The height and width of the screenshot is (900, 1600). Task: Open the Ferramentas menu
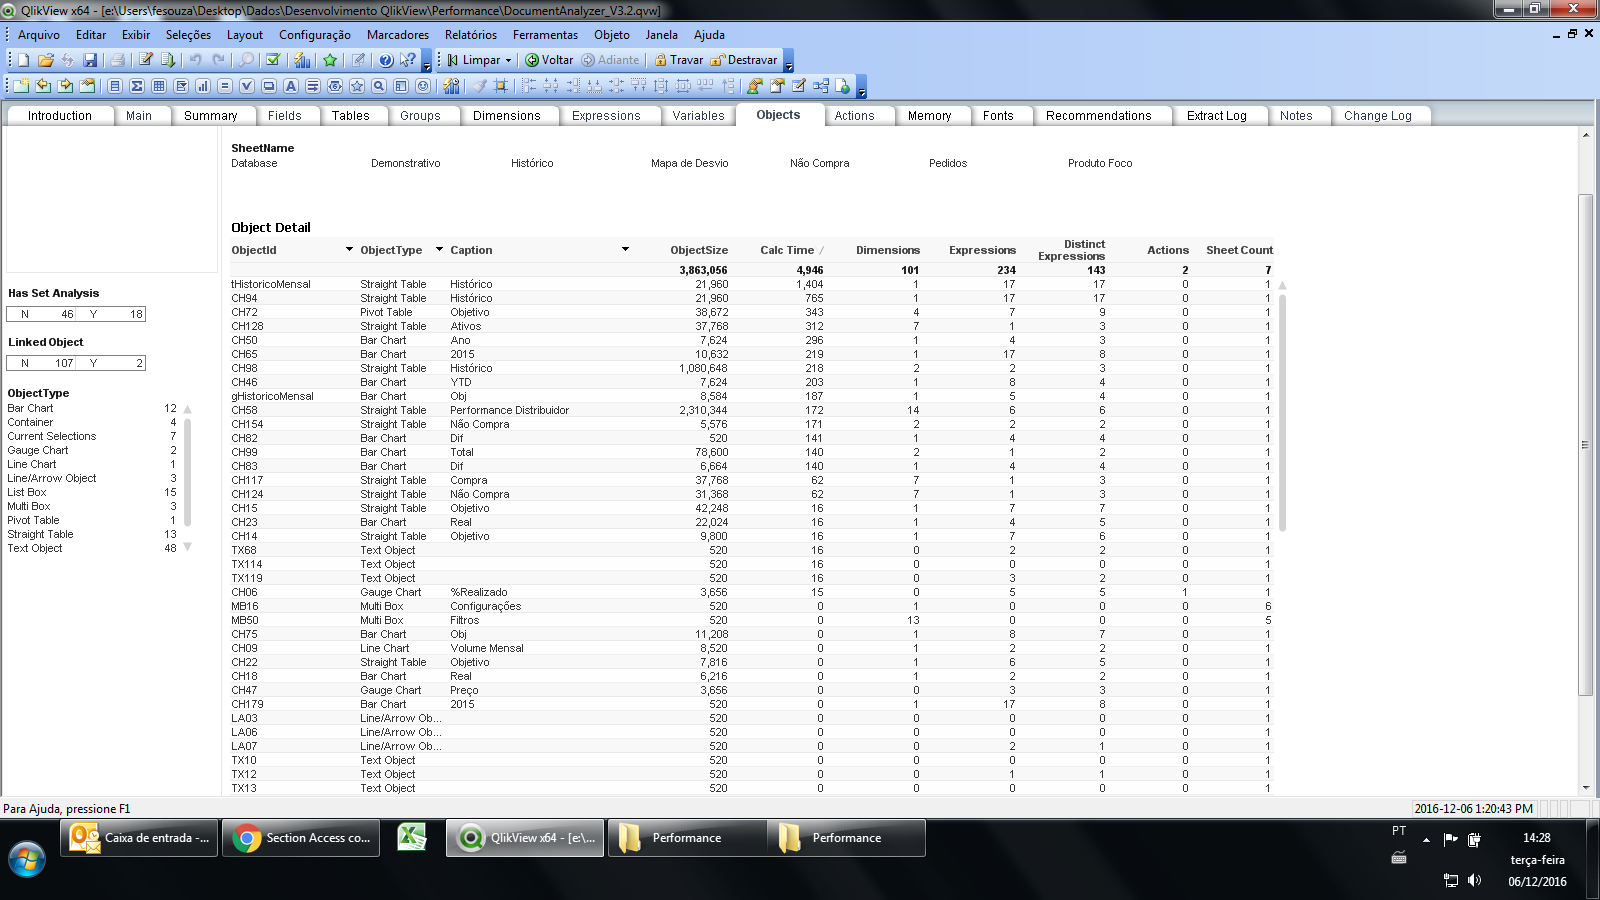point(545,35)
